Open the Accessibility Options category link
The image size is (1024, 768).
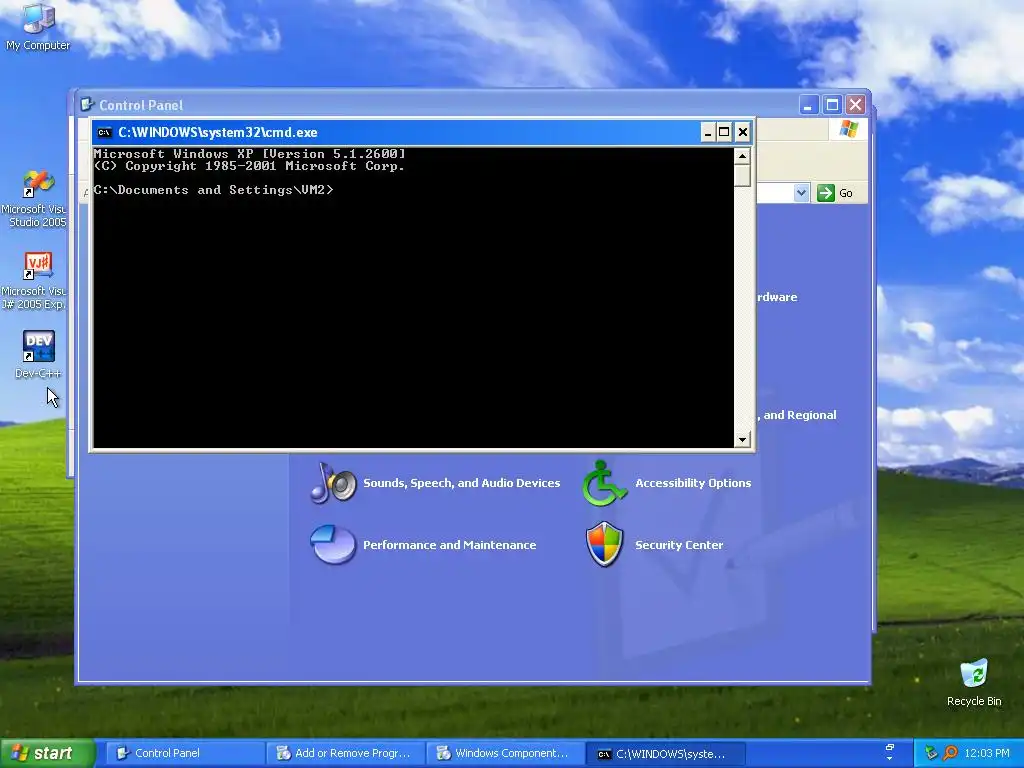[693, 483]
